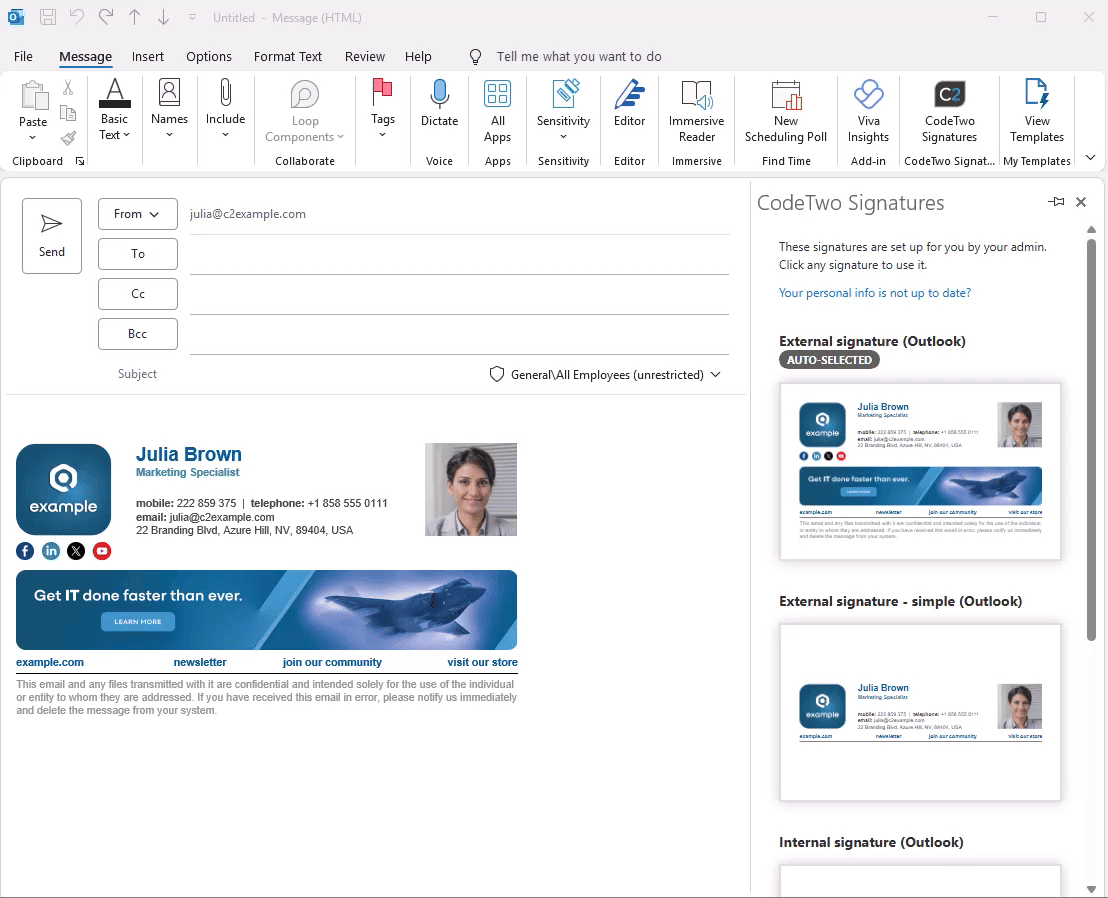The image size is (1108, 898).
Task: Switch to the Options tab
Action: click(208, 57)
